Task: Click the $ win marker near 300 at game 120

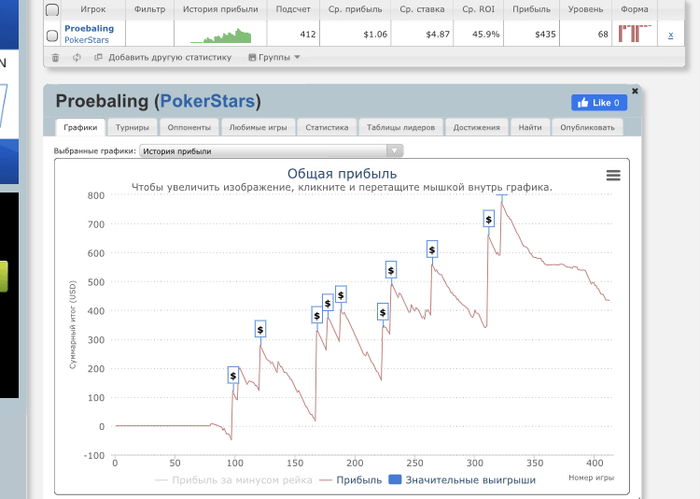Action: (x=260, y=329)
